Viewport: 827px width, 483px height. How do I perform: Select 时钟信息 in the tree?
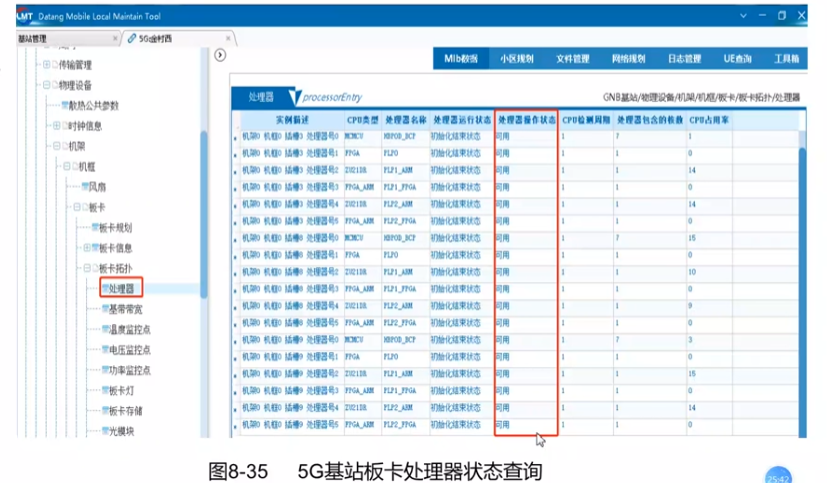pos(85,126)
